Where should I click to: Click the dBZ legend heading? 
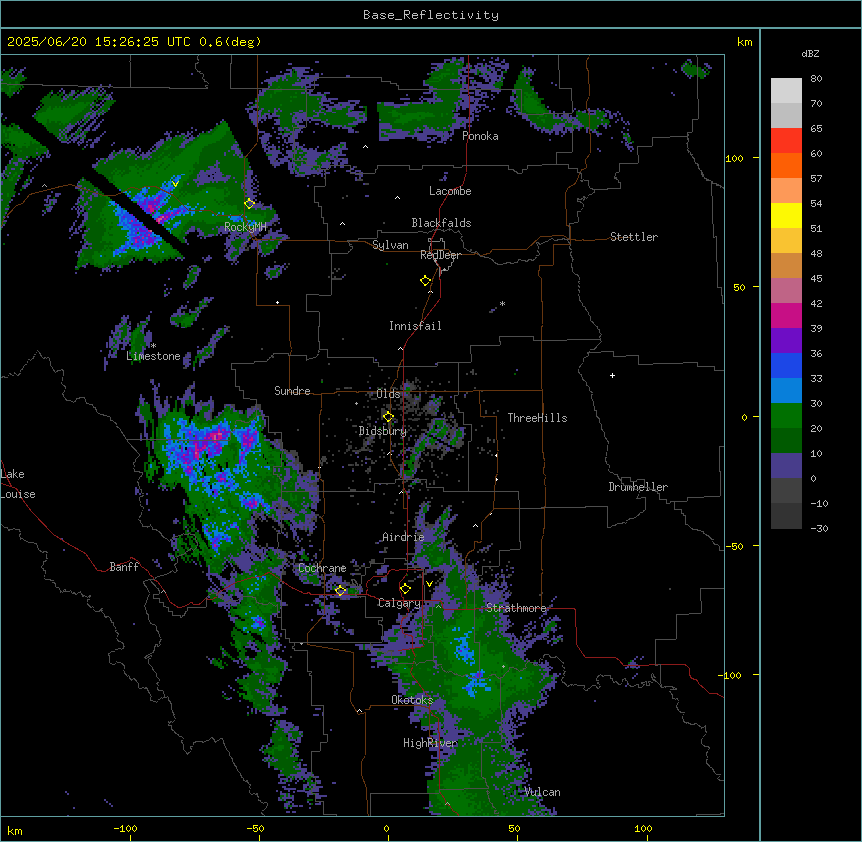pos(810,53)
